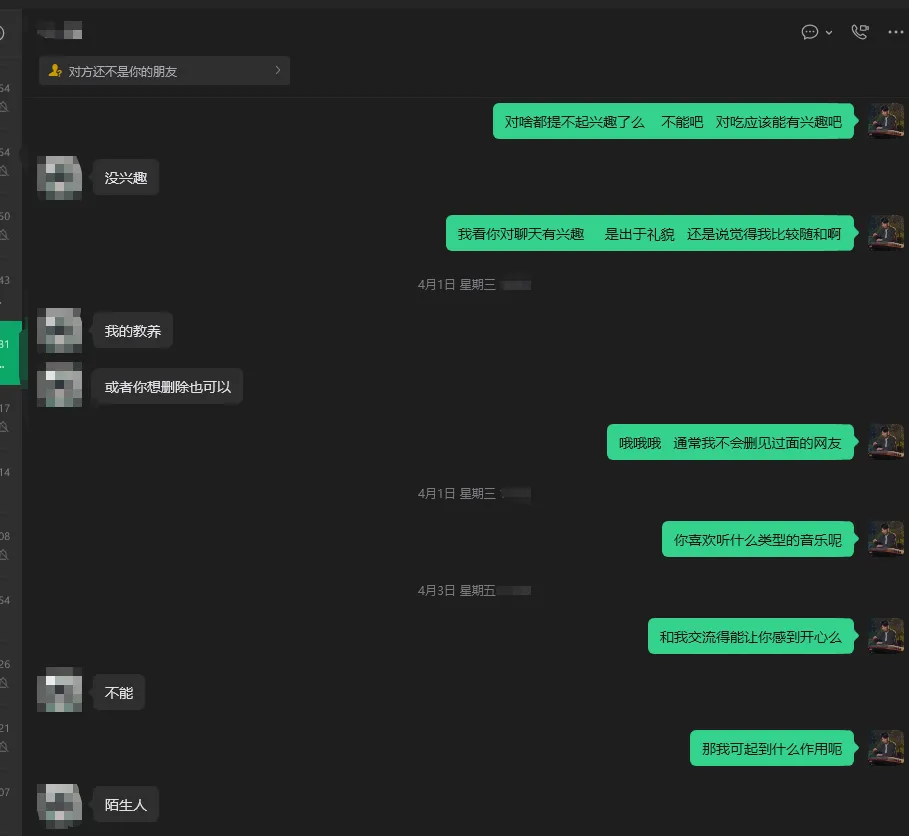This screenshot has width=909, height=836.
Task: Open the three-dots more menu
Action: click(896, 32)
